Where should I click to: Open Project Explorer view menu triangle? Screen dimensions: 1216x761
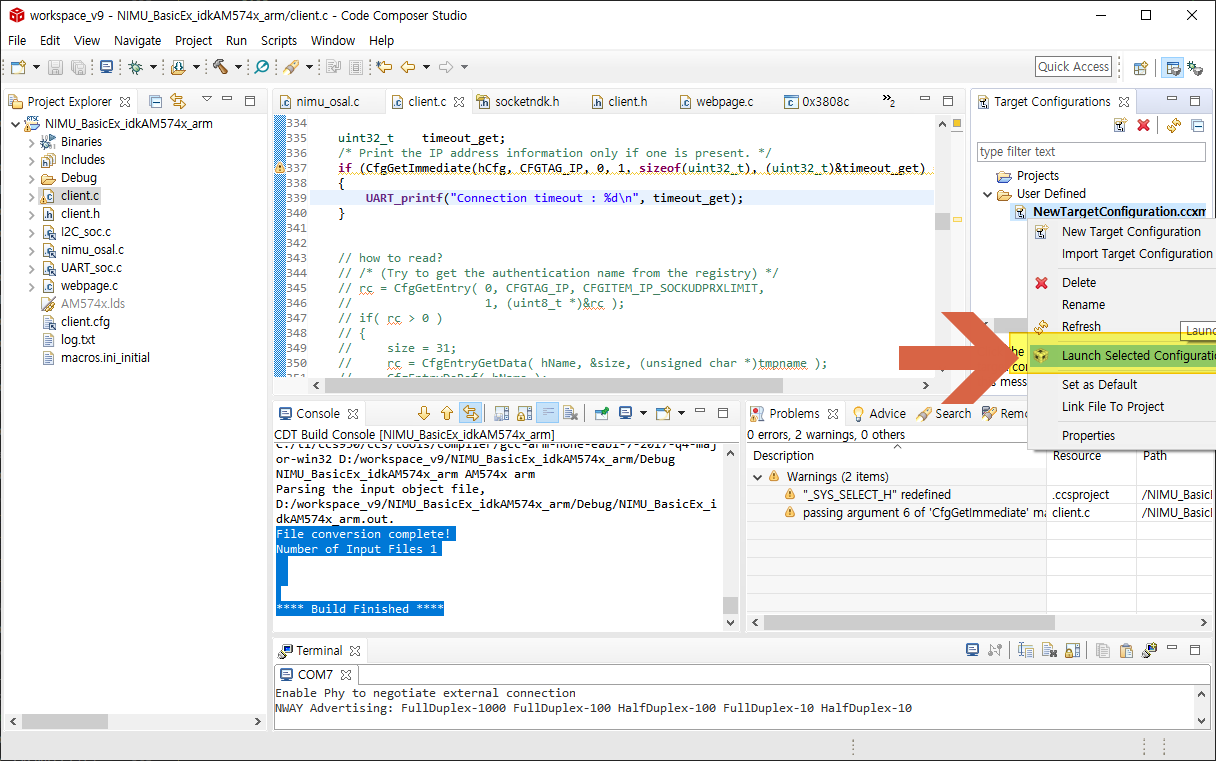206,100
